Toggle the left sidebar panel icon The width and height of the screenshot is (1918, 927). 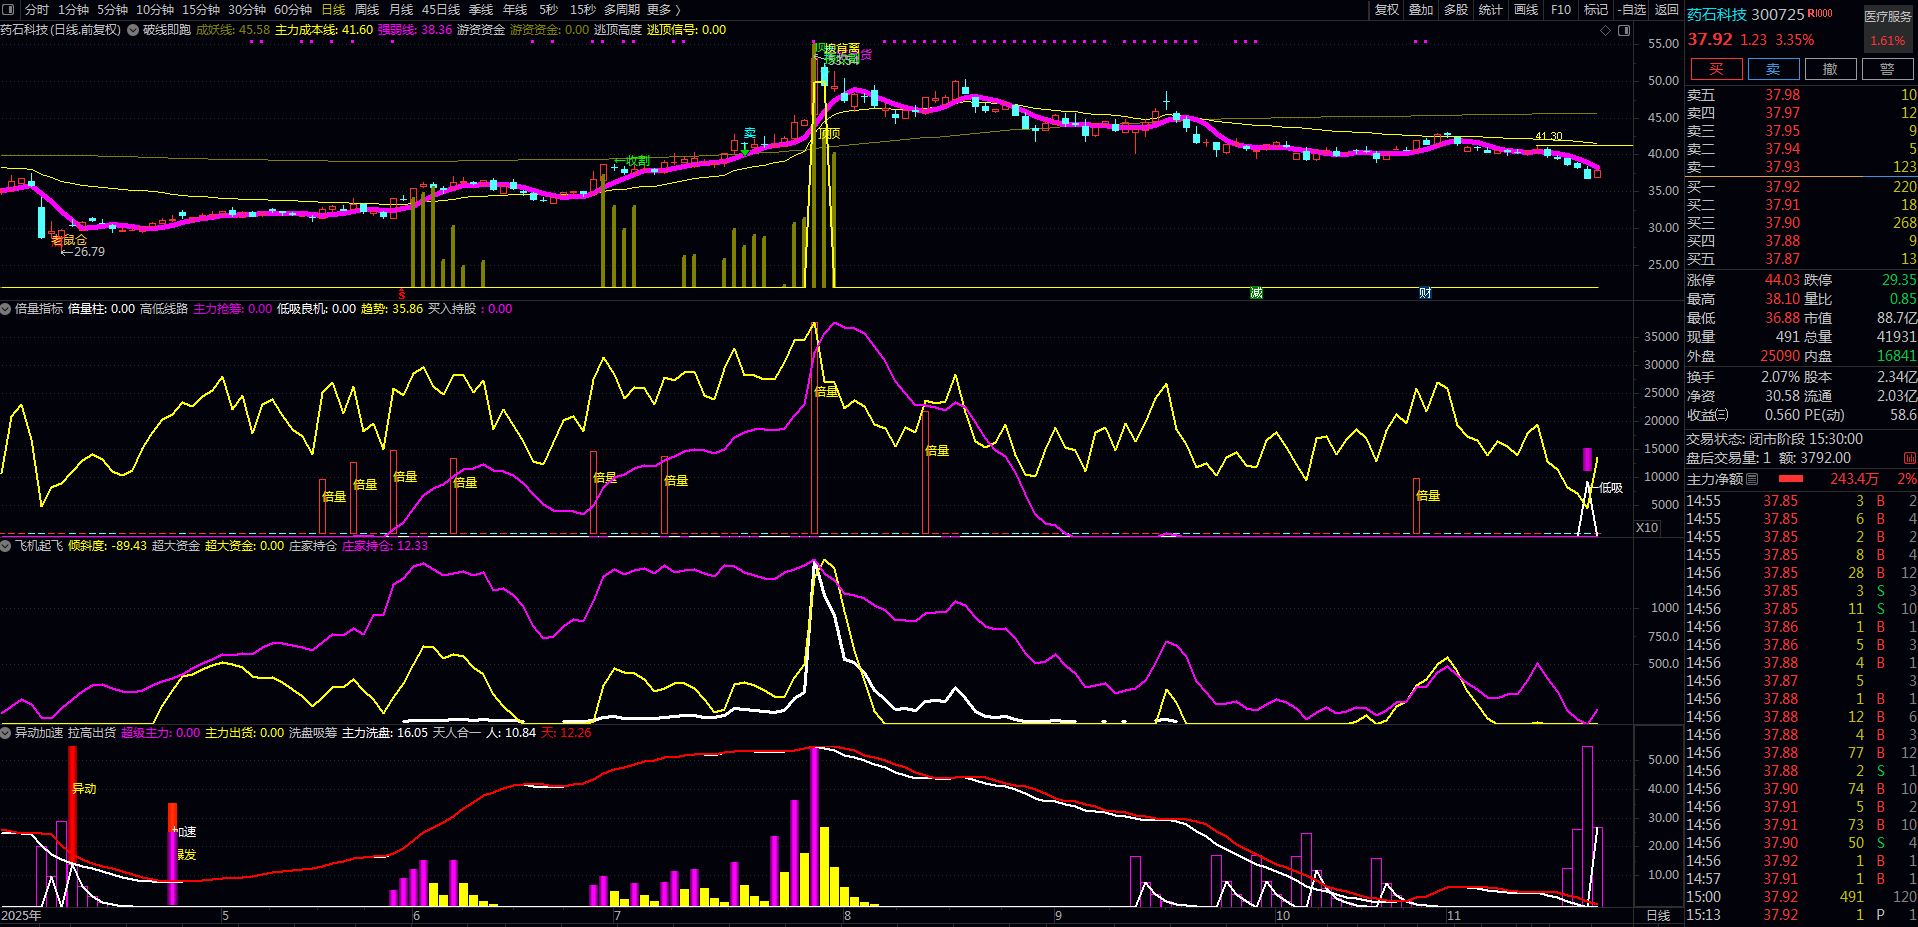coord(9,9)
